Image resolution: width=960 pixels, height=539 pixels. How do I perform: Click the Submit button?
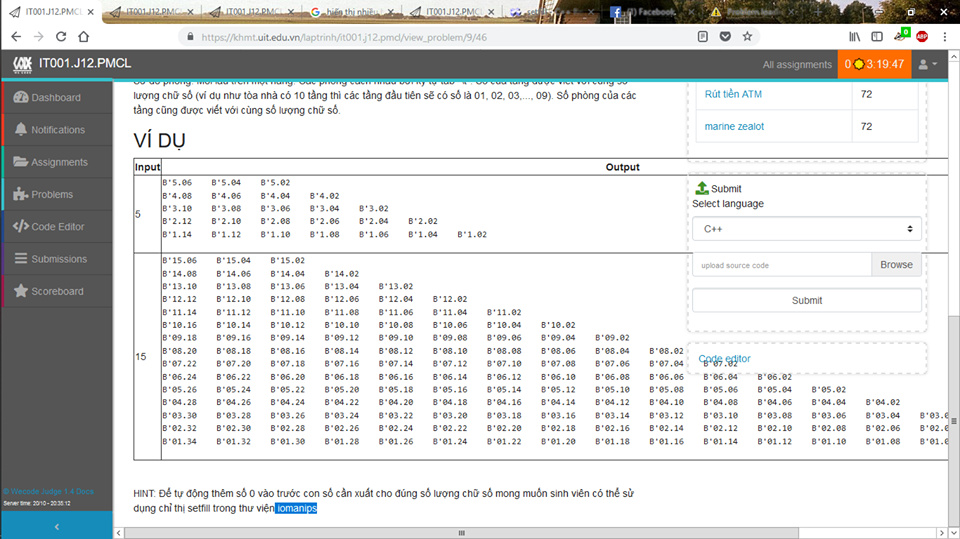pos(806,300)
